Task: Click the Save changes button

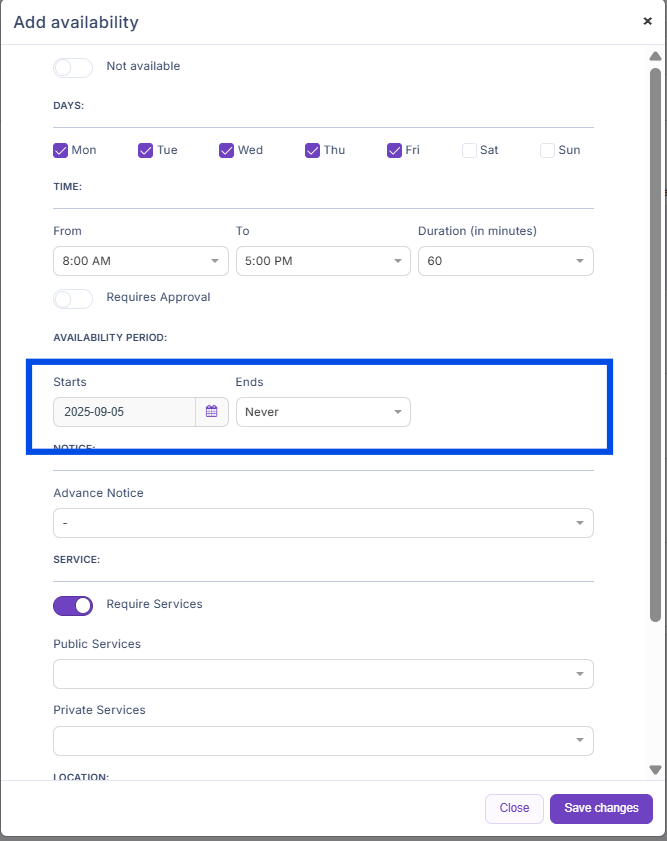Action: point(601,808)
